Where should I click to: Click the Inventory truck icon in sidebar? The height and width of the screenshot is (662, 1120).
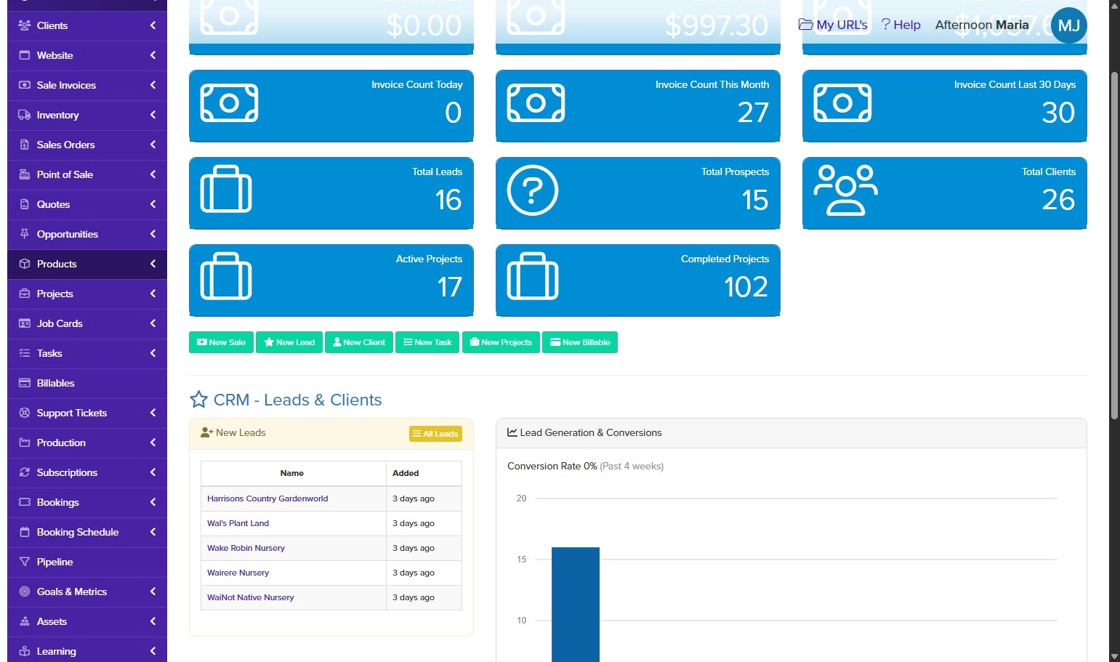(x=24, y=115)
